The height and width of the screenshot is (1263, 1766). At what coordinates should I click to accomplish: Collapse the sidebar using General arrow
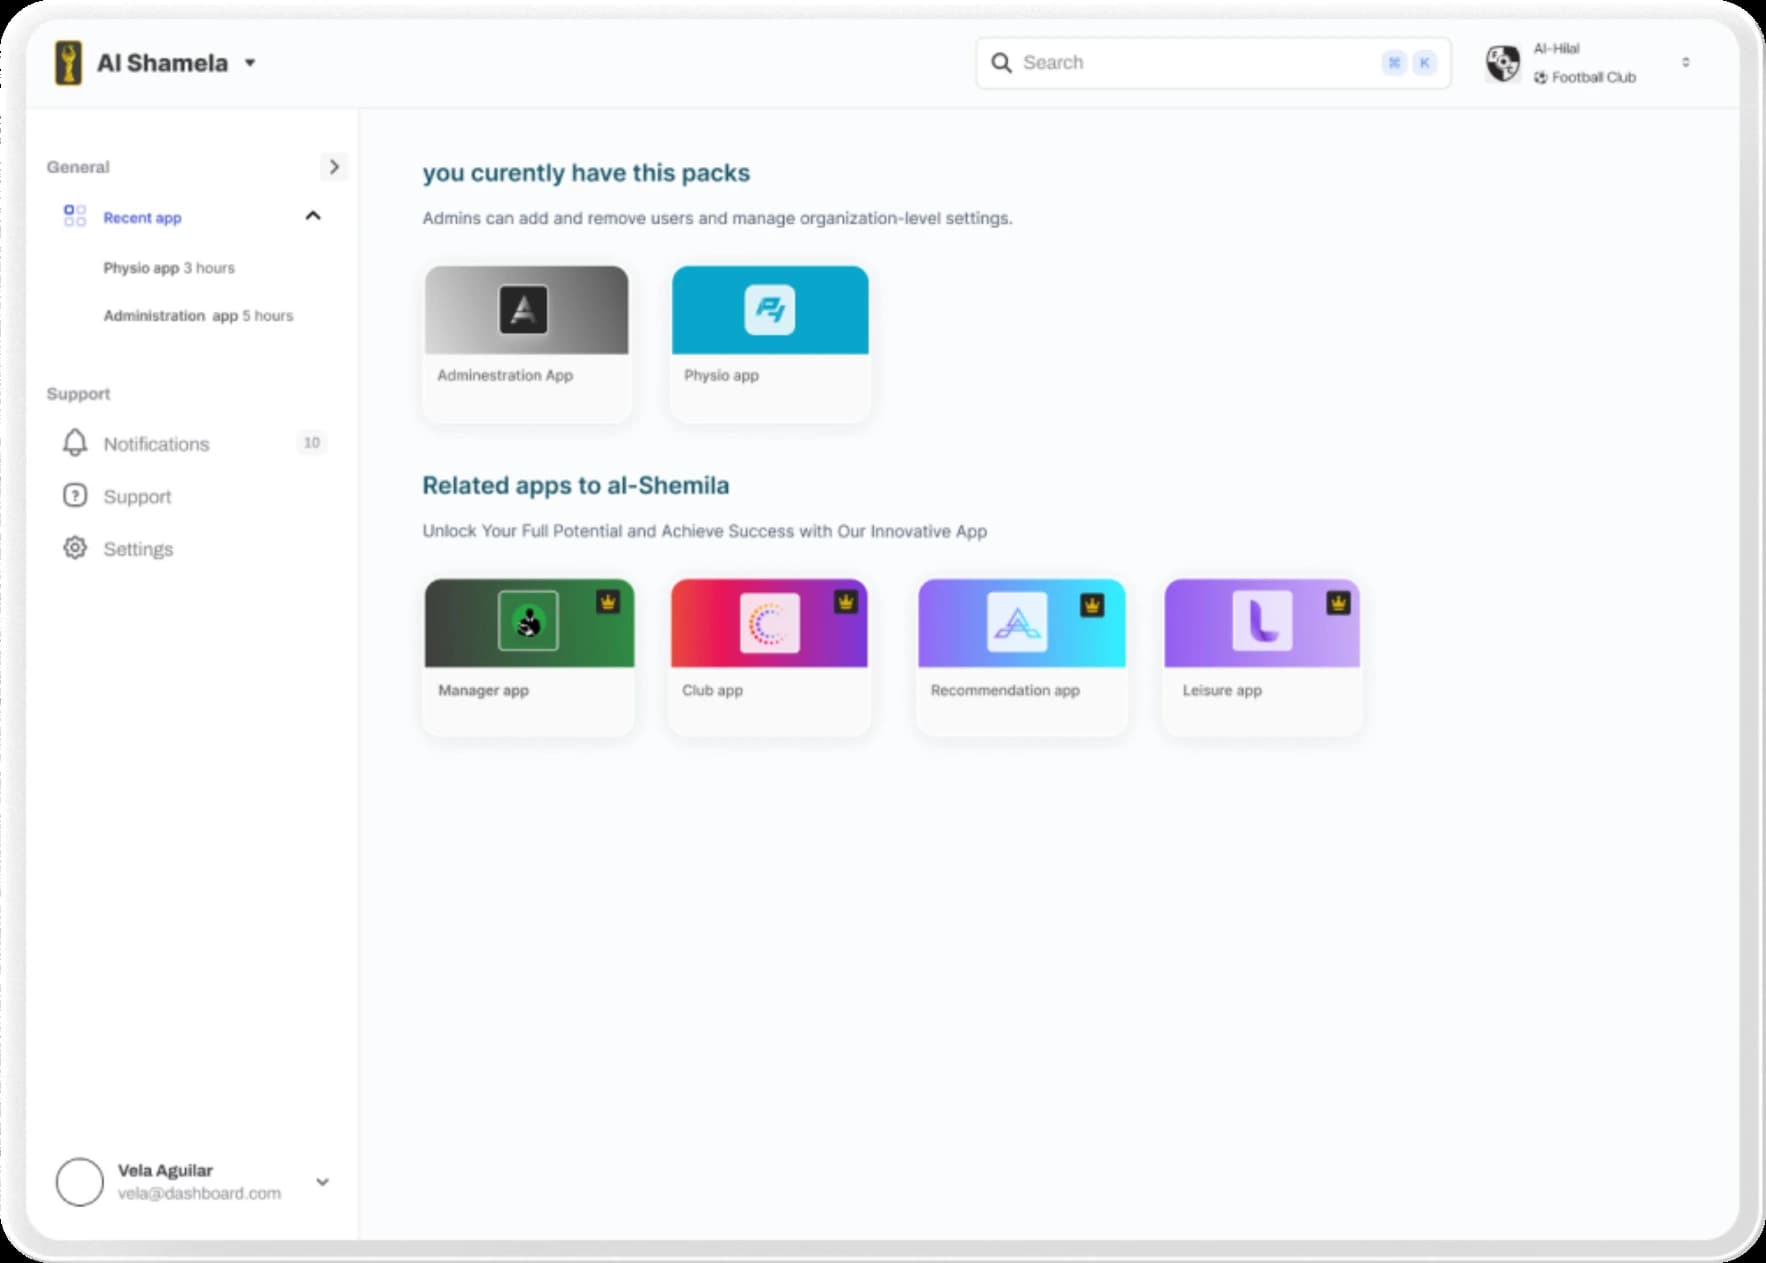coord(334,166)
